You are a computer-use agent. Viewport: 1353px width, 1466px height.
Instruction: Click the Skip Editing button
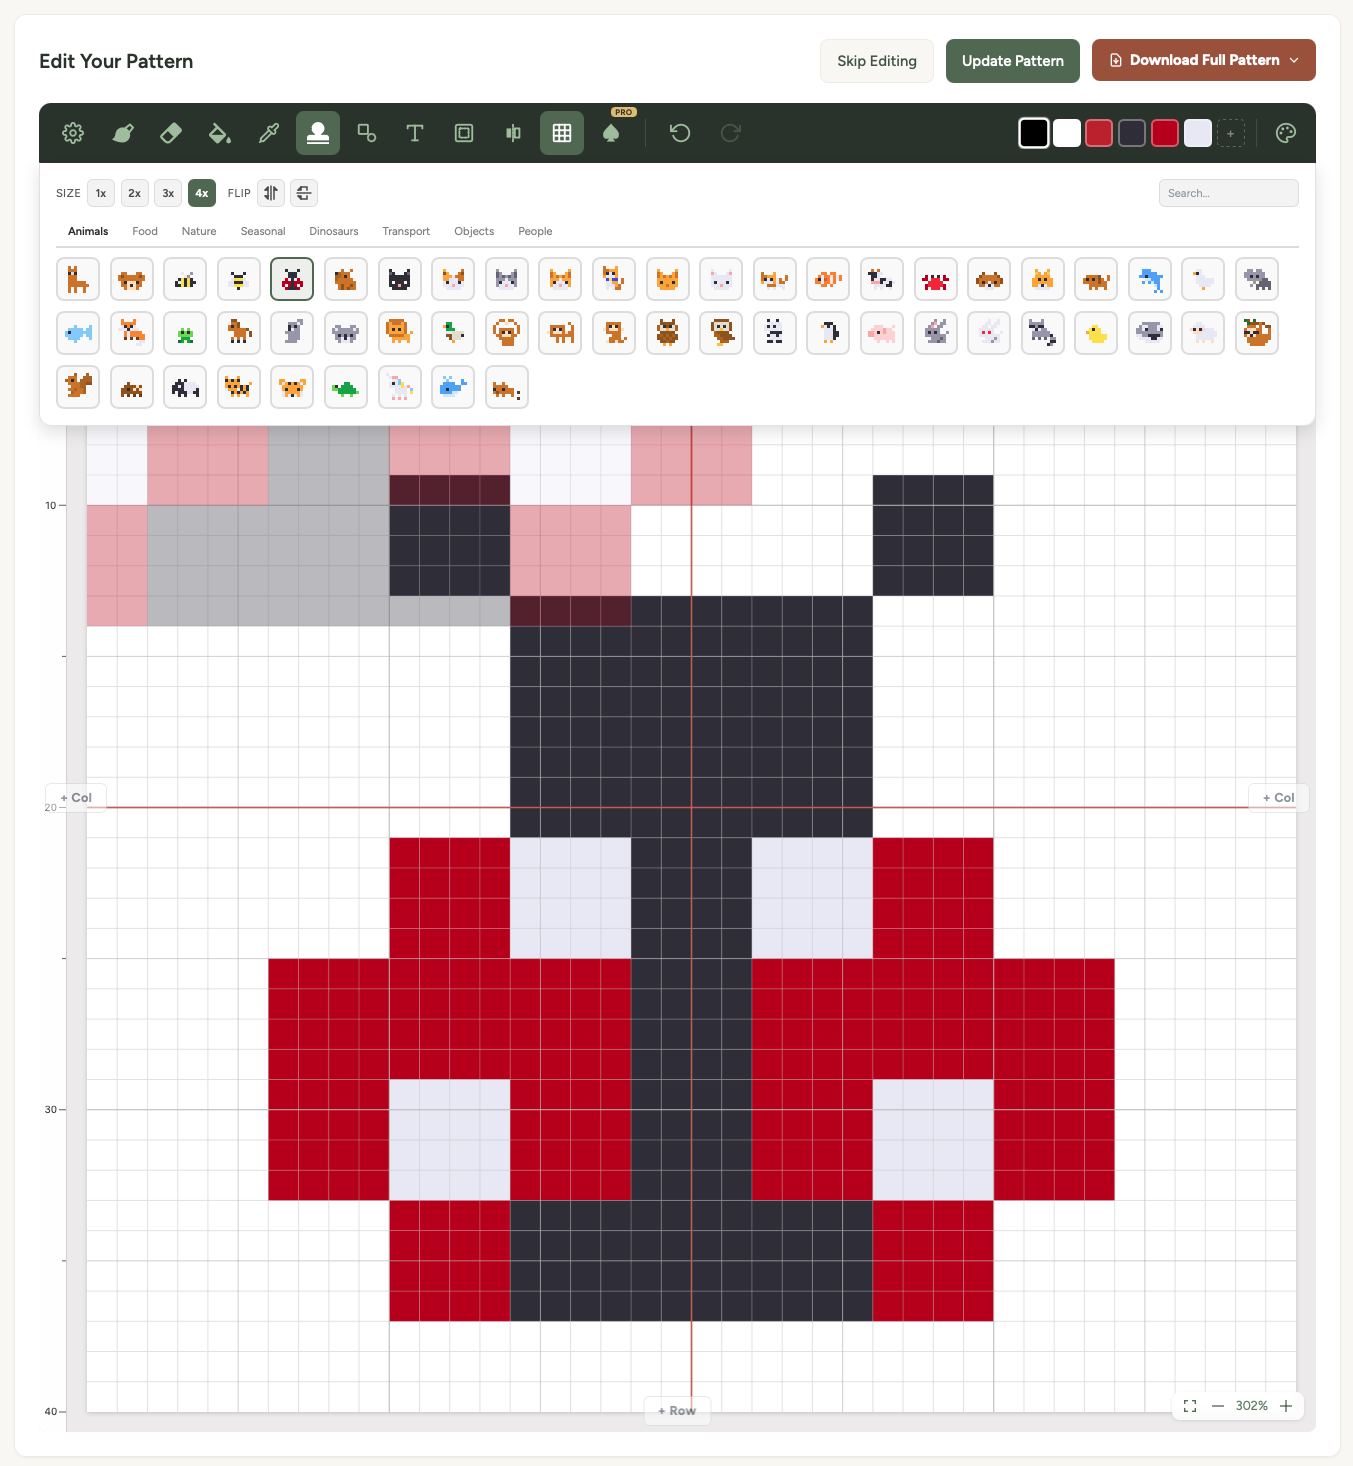point(877,61)
